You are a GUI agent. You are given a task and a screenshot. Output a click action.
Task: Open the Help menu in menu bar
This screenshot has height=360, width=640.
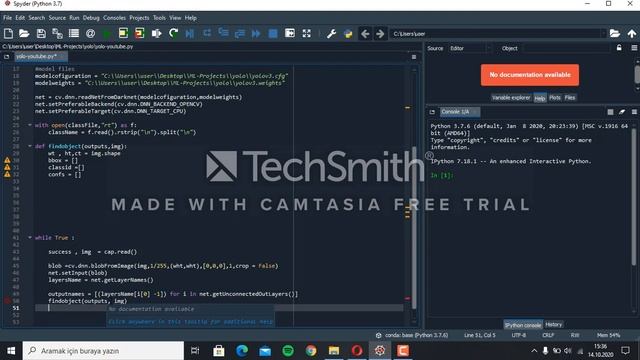coord(191,18)
